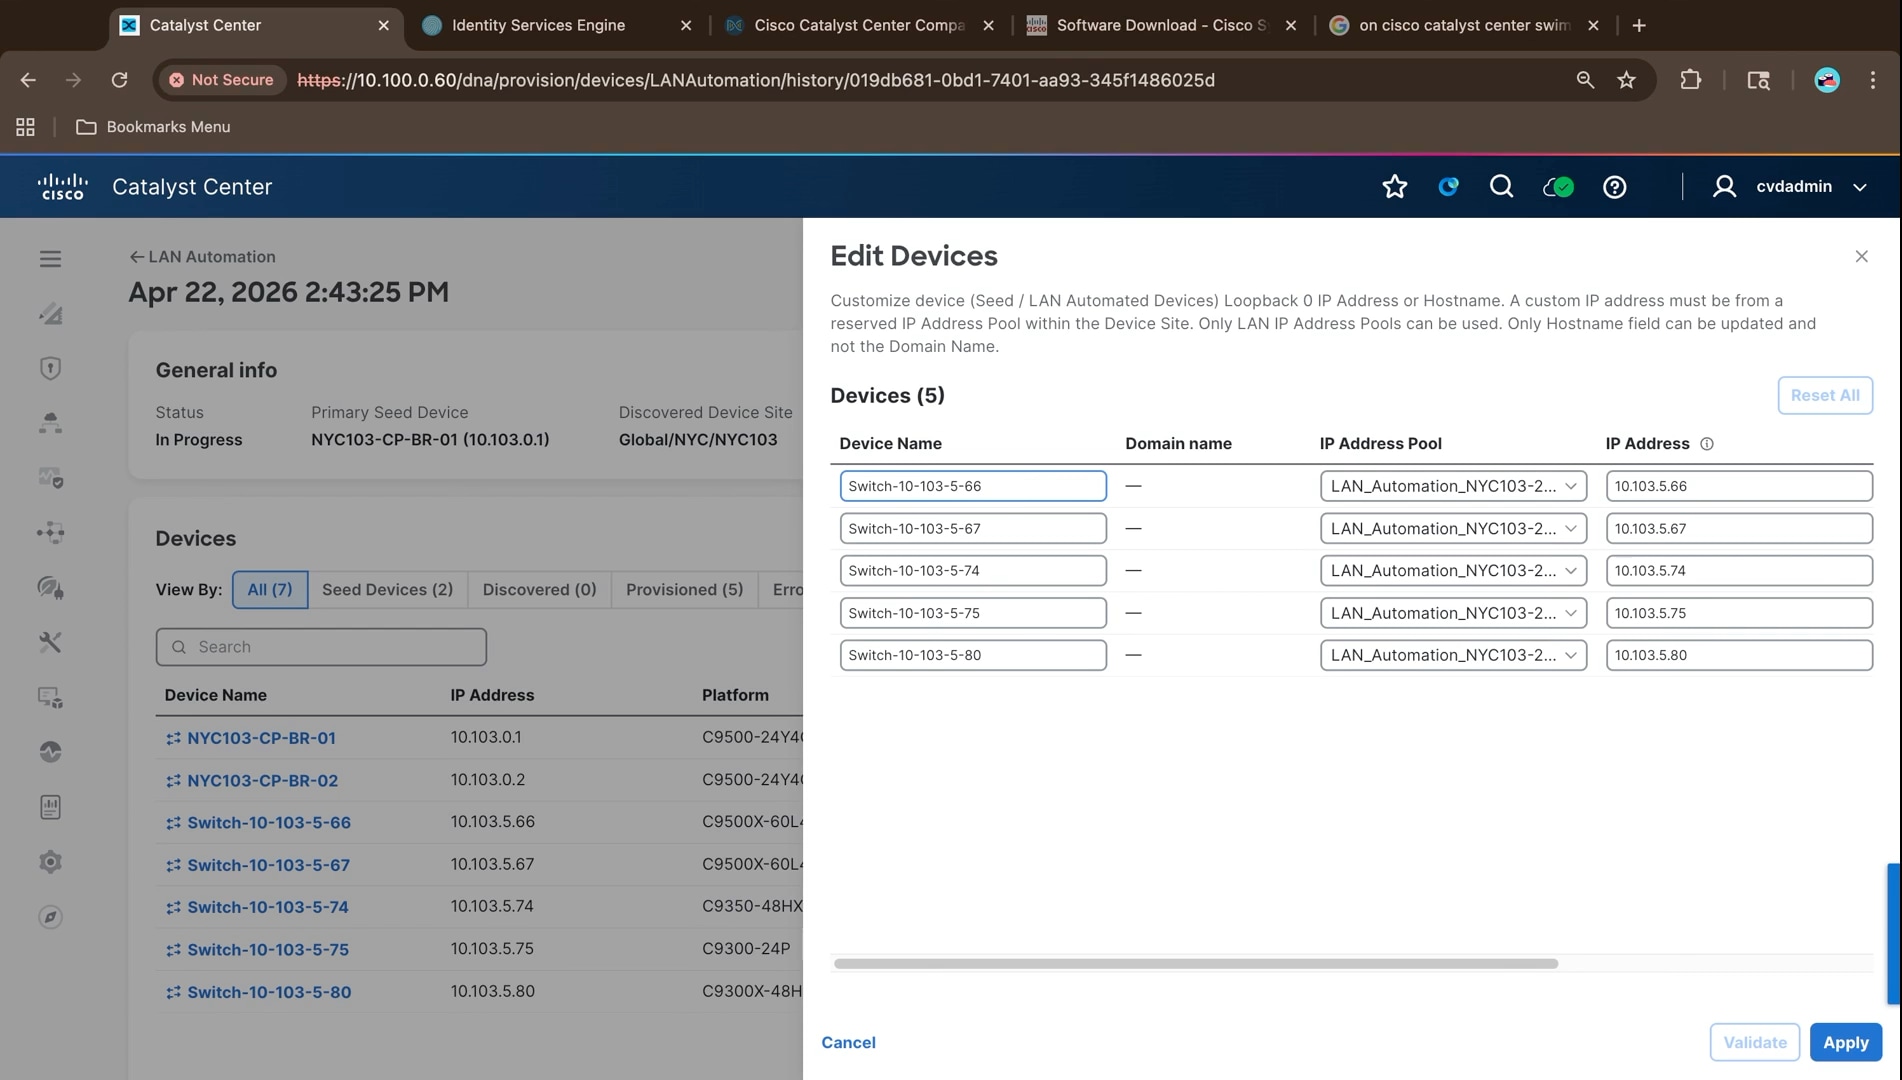Expand IP Address Pool dropdown for Switch-10-103-5-80
The width and height of the screenshot is (1902, 1080).
pyautogui.click(x=1453, y=655)
